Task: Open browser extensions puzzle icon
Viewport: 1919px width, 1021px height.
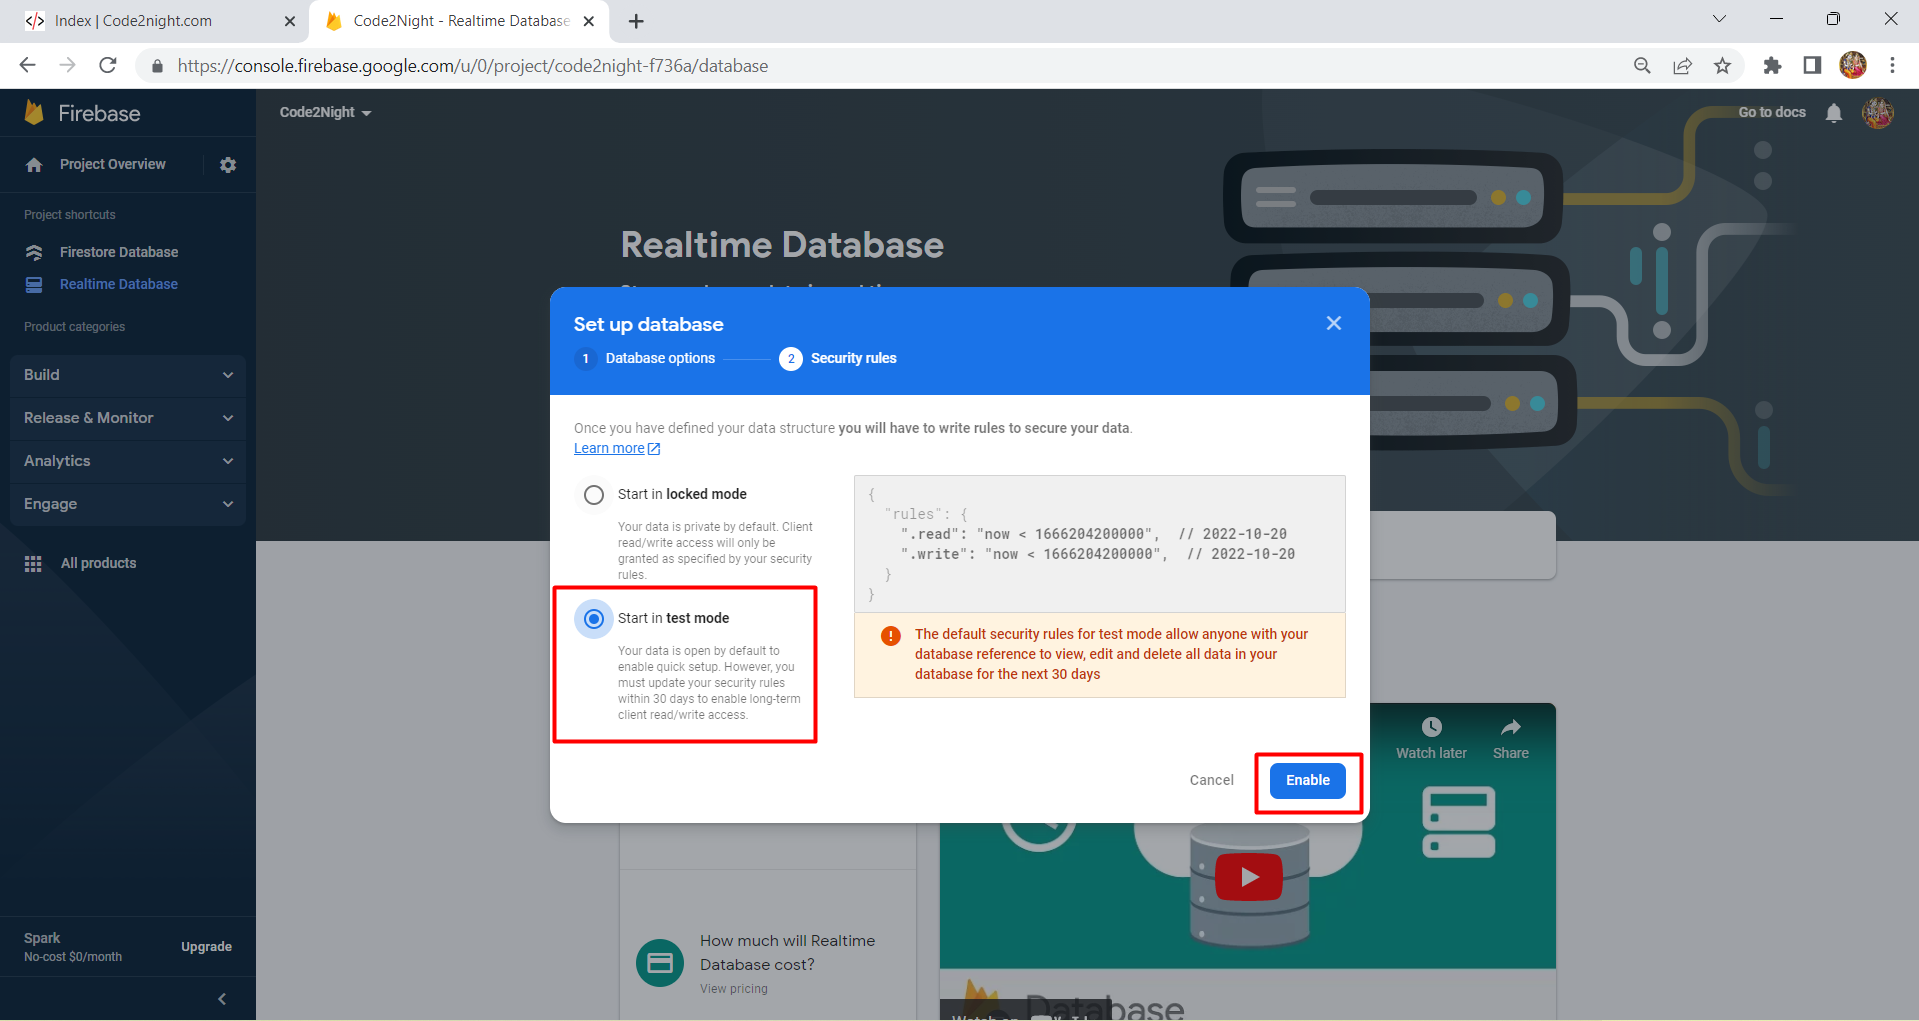Action: point(1772,65)
